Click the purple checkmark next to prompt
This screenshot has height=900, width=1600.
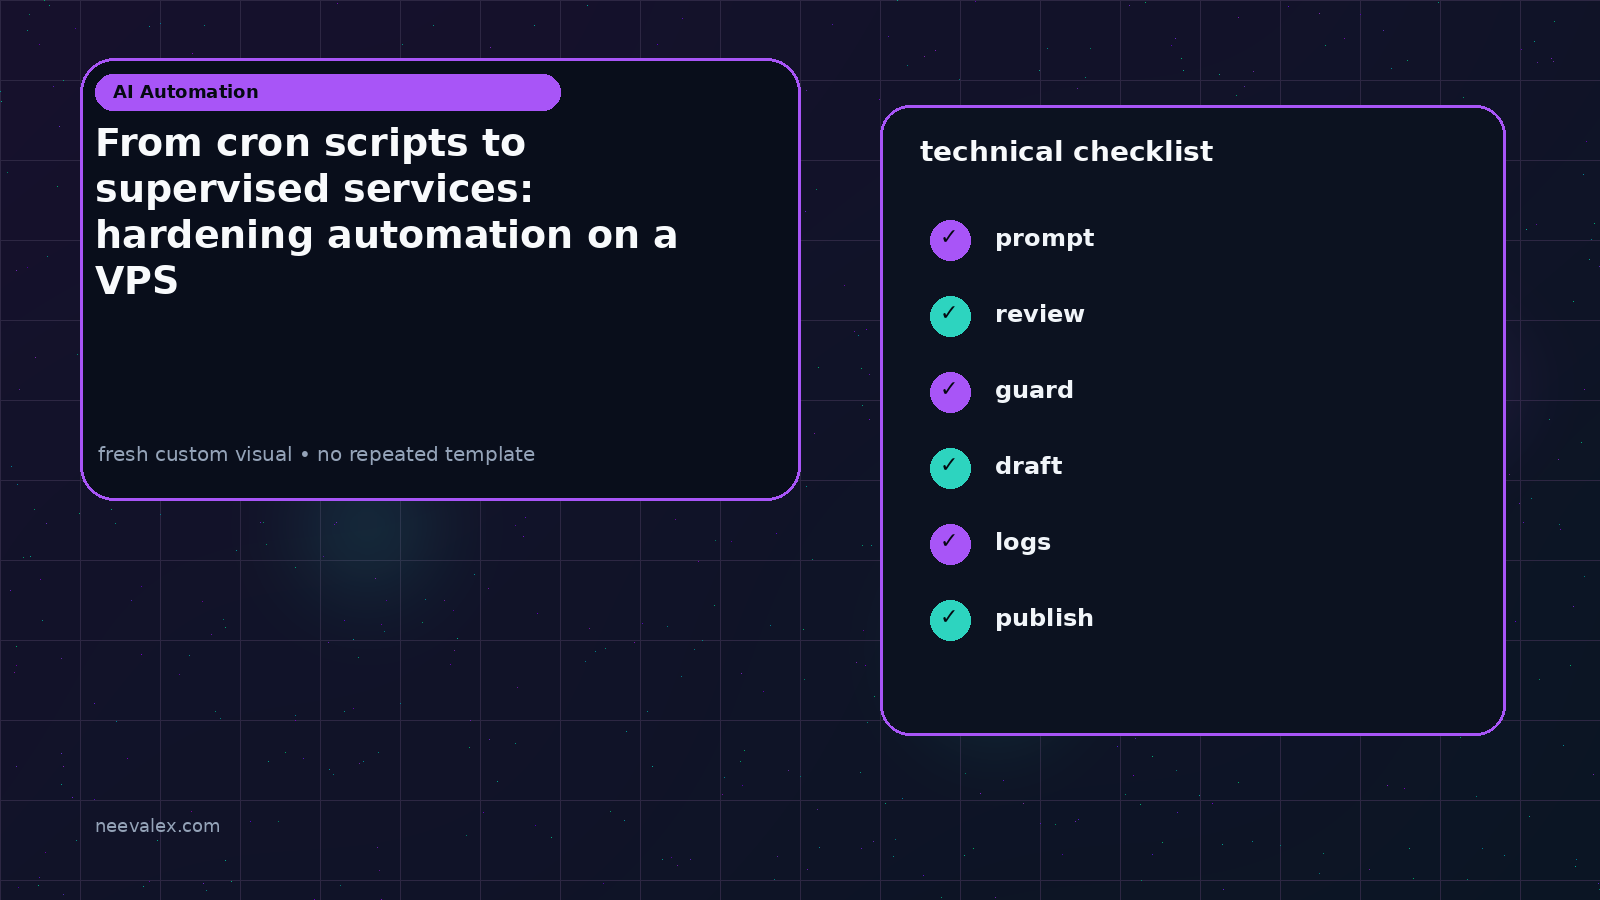click(950, 240)
